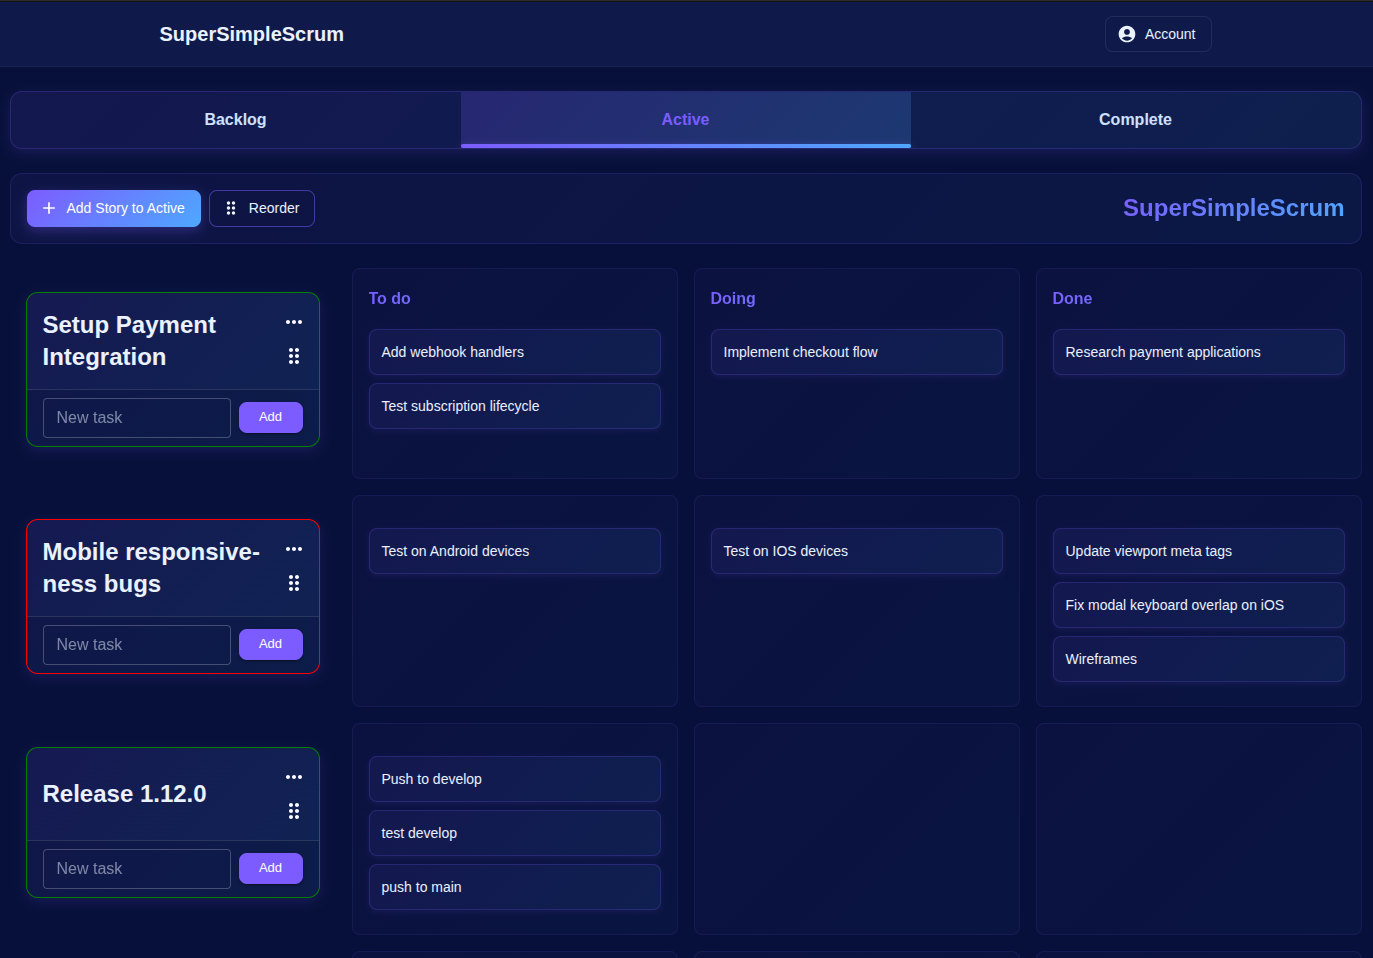Click the plus icon on Add Story to Active

click(x=48, y=208)
